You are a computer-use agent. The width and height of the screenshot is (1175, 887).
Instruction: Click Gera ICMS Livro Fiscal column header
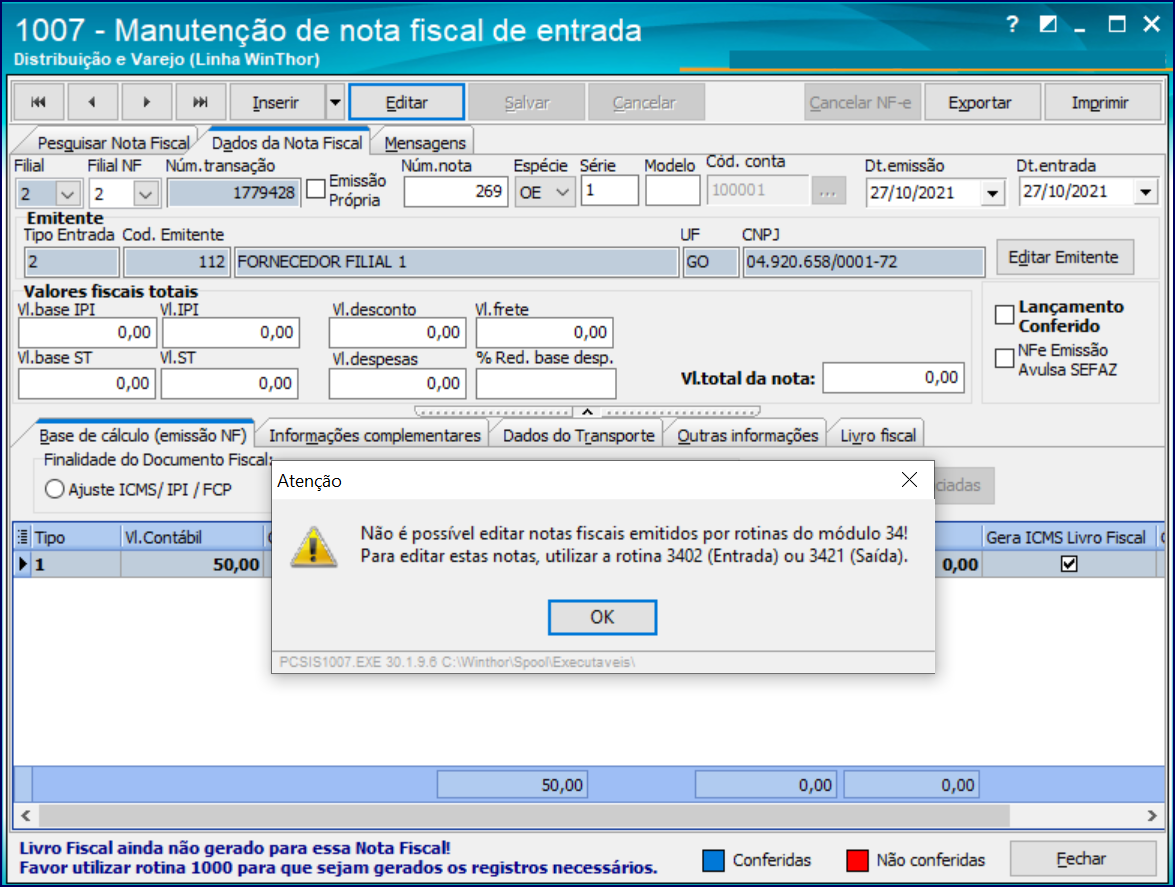[1069, 537]
